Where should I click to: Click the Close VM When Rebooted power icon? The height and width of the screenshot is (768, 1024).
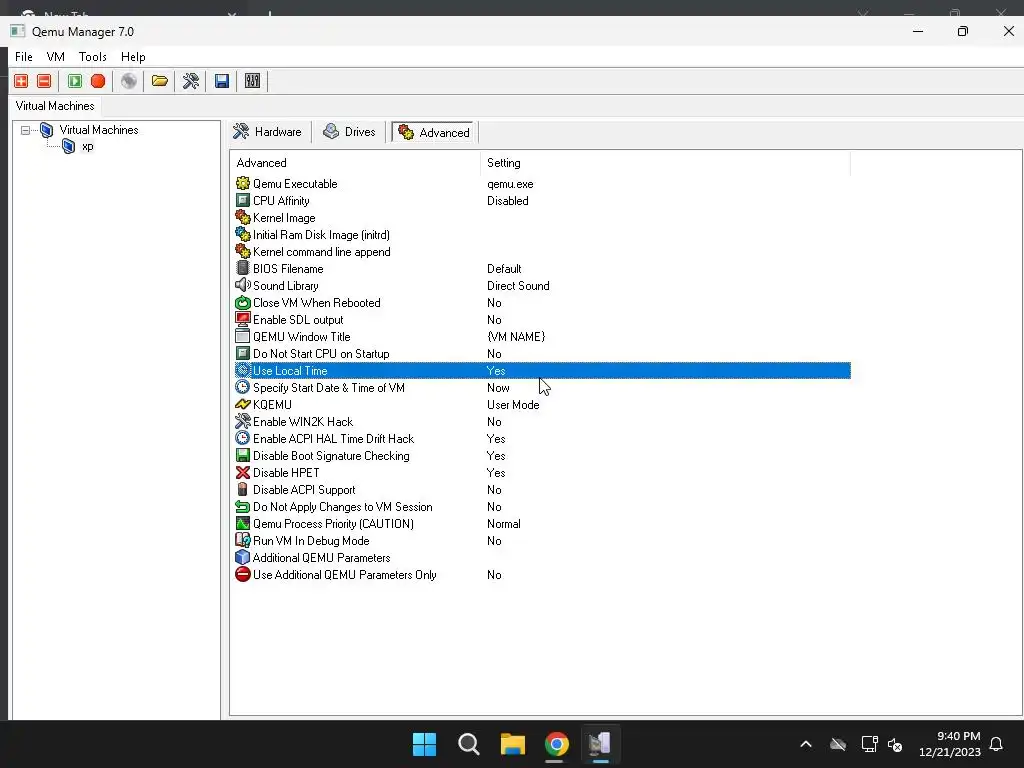(x=243, y=302)
